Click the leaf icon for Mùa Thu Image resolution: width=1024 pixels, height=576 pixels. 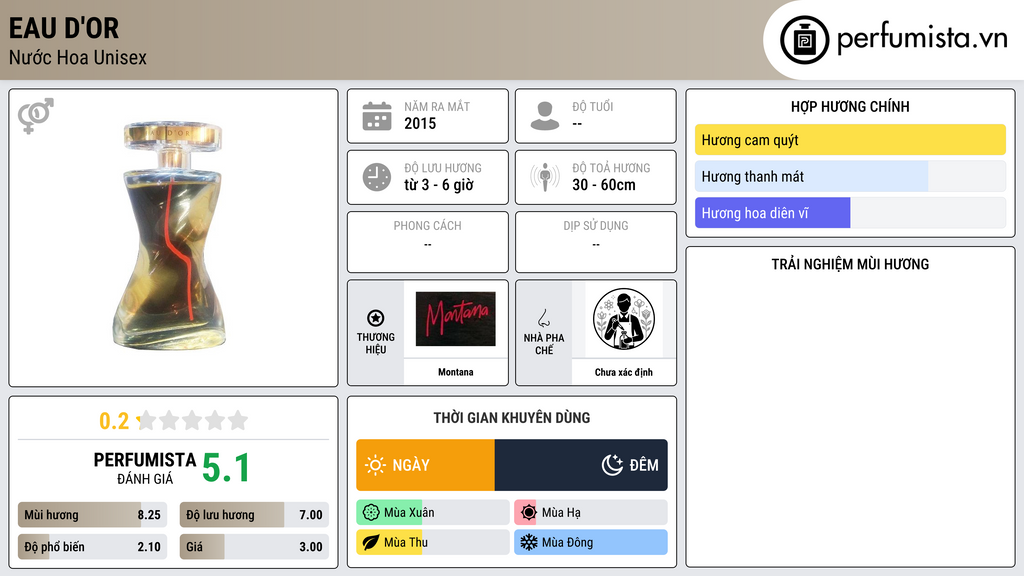coord(371,542)
